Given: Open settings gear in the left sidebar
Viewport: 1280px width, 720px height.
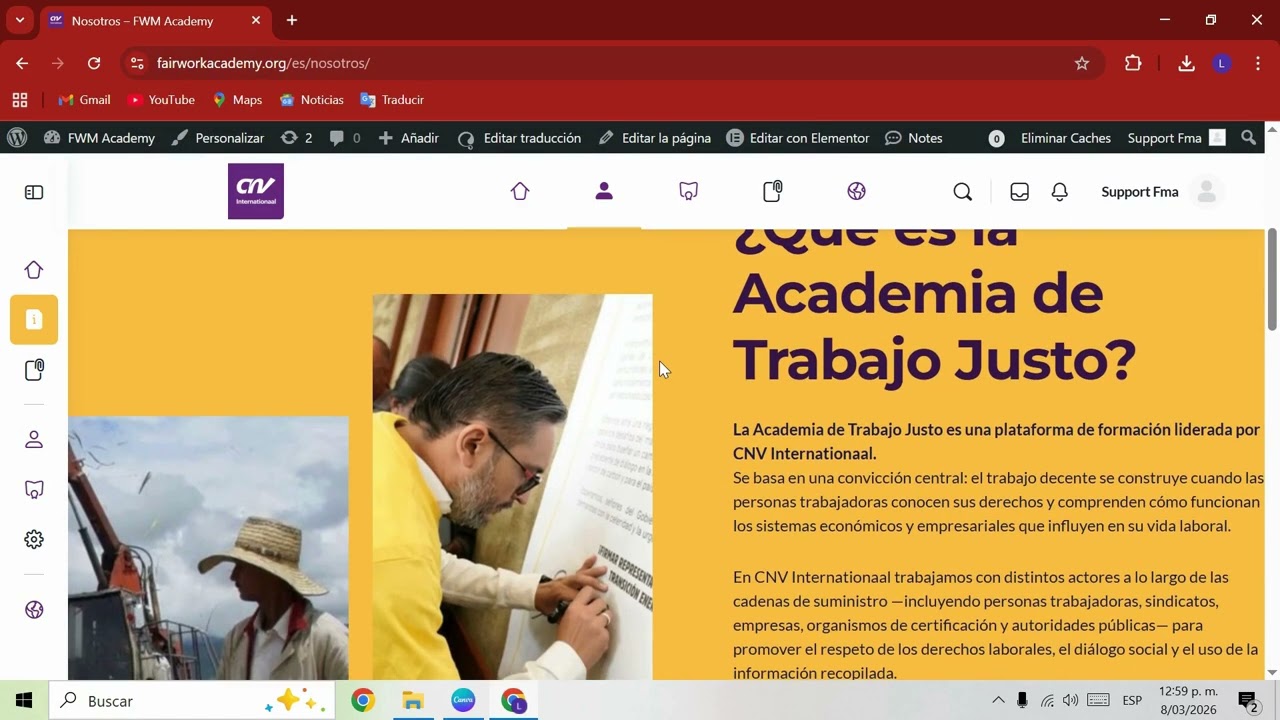Looking at the screenshot, I should [x=34, y=539].
